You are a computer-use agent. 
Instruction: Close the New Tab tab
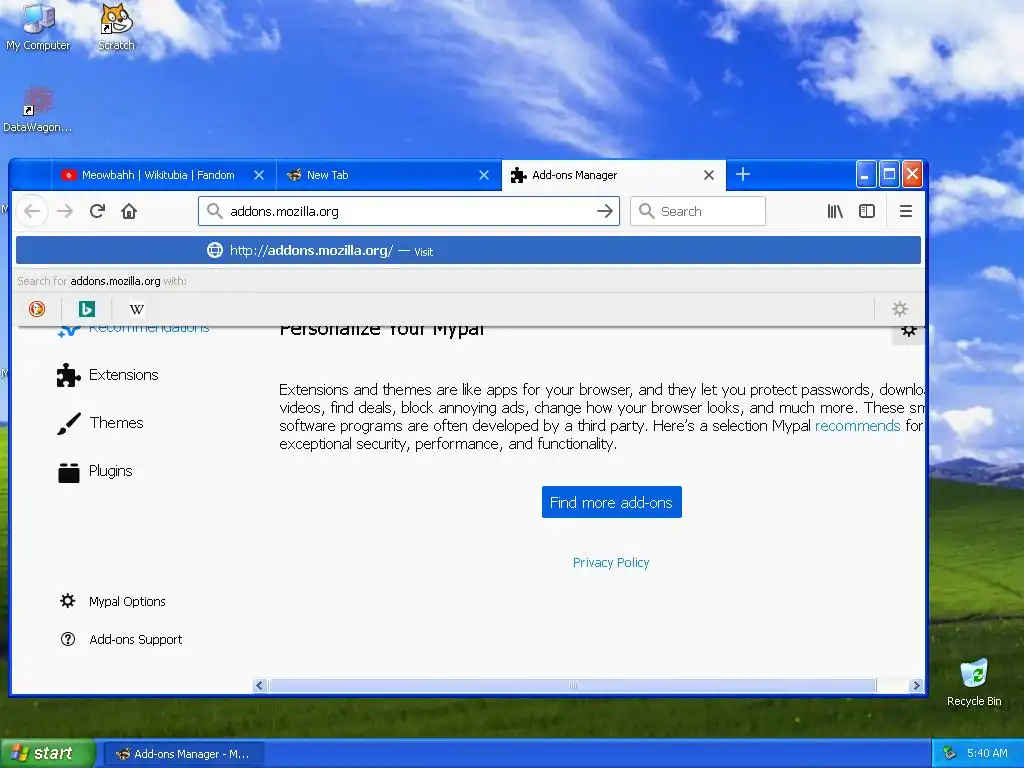(x=484, y=175)
